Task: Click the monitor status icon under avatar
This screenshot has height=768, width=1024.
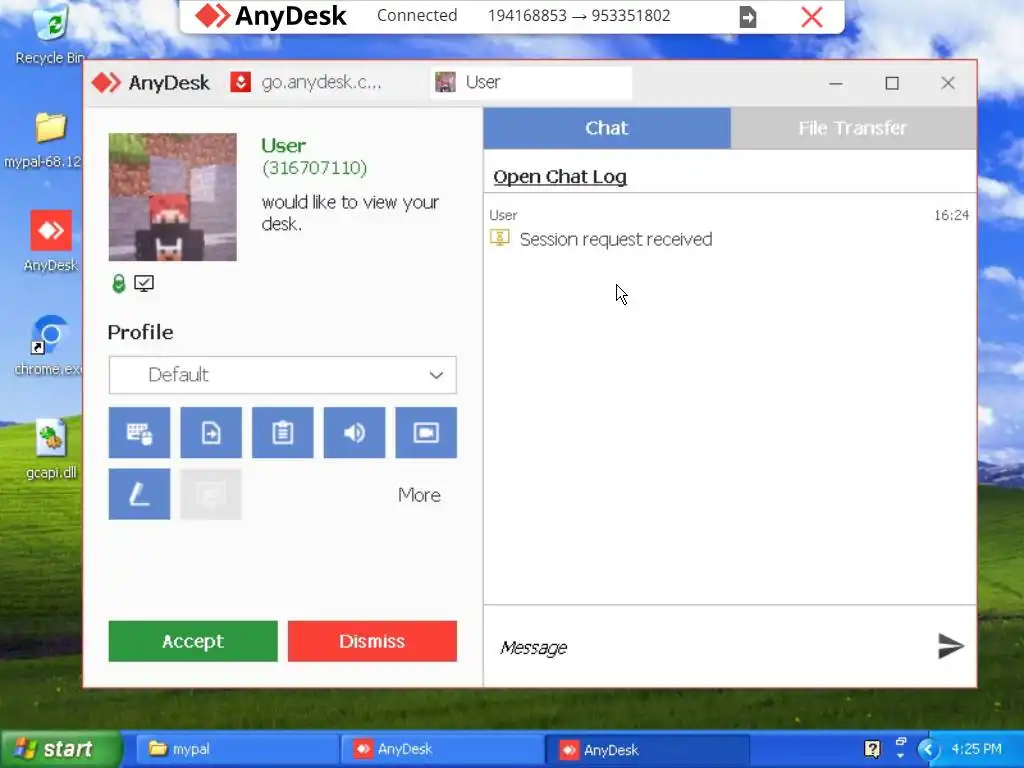Action: pos(144,283)
